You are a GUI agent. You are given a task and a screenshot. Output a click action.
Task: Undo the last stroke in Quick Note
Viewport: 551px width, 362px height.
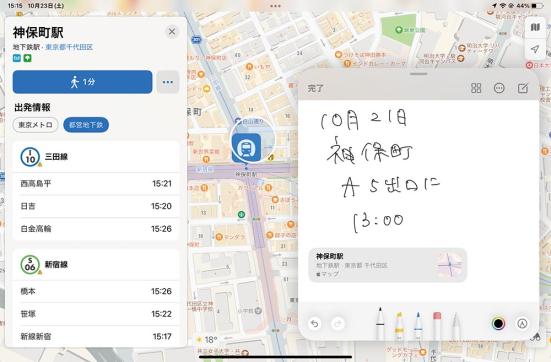pos(315,323)
